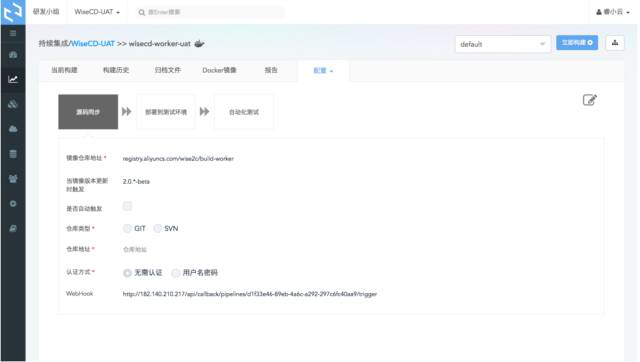Click the 仓库类型 field label
The width and height of the screenshot is (640, 362).
[78, 229]
